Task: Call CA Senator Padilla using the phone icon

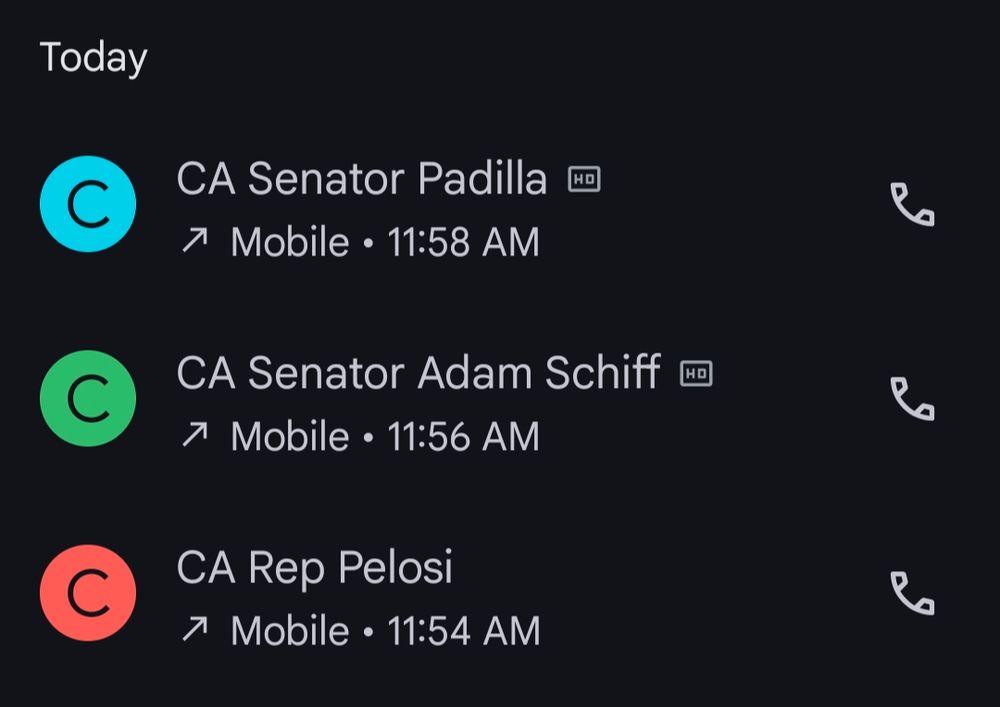Action: pos(913,203)
